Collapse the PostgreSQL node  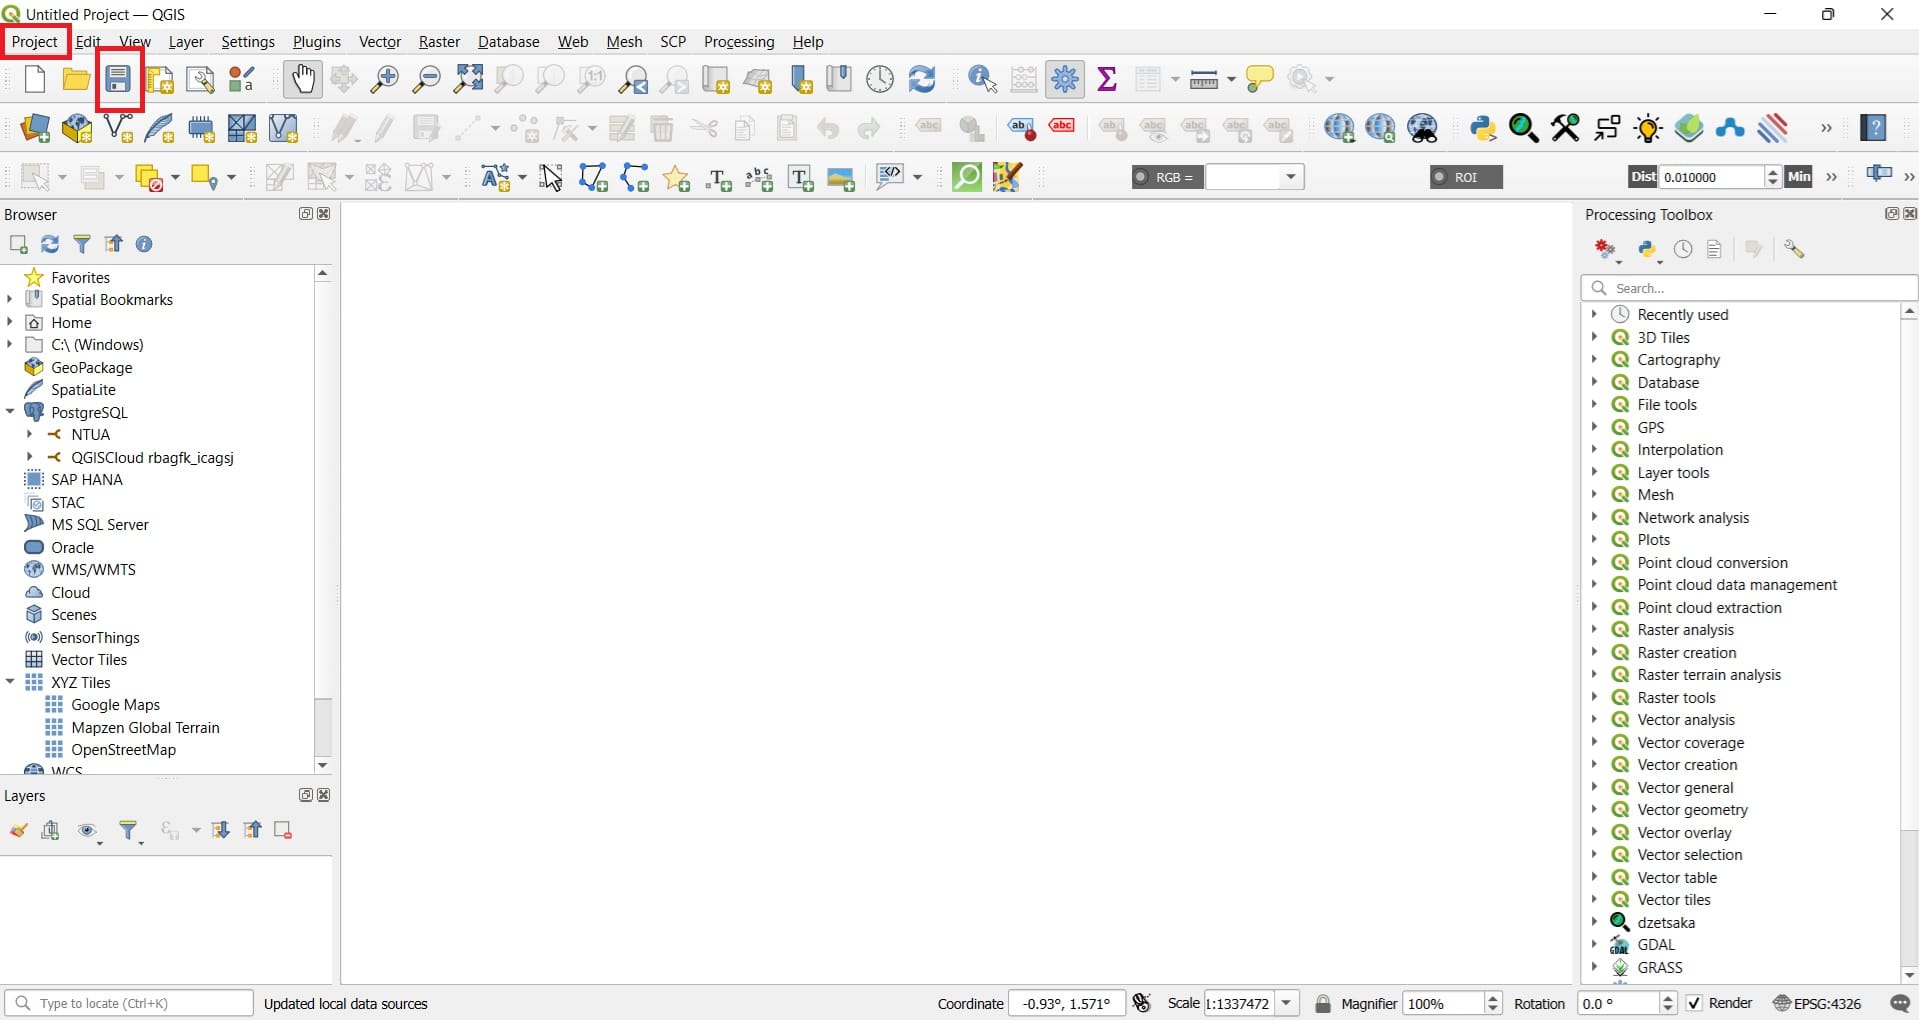pyautogui.click(x=10, y=412)
